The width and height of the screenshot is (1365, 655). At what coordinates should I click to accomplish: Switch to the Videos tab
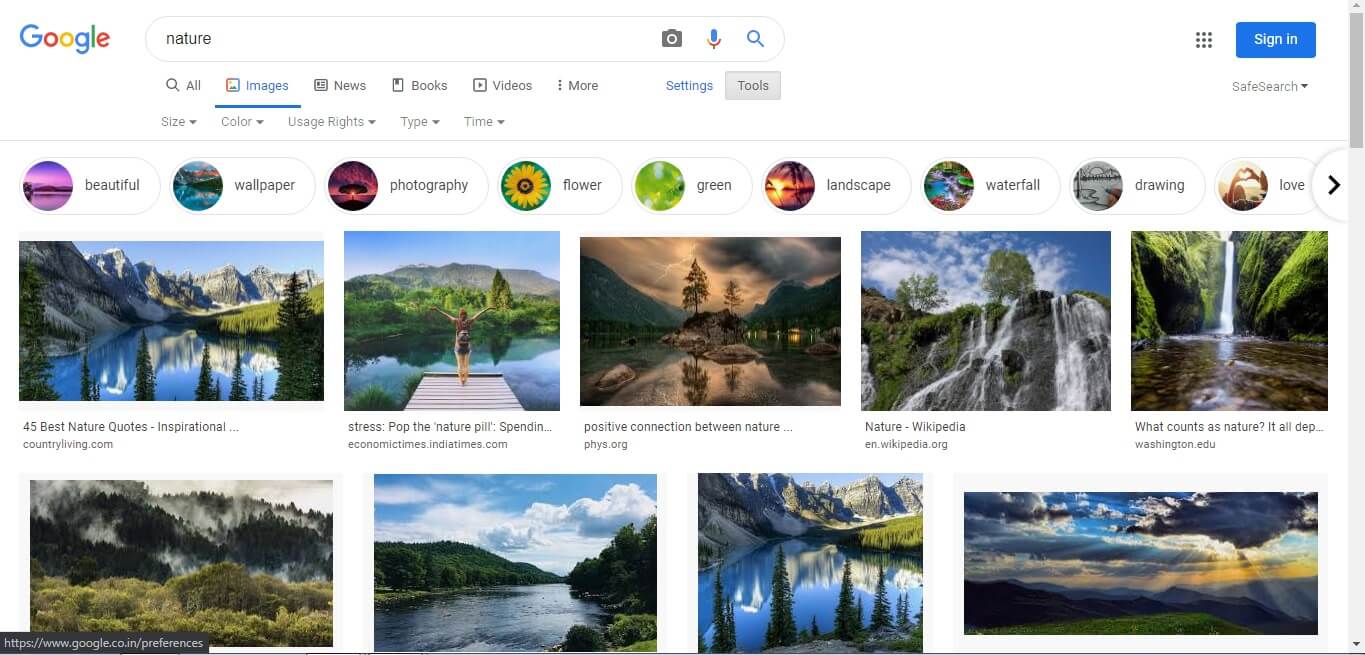pos(503,85)
